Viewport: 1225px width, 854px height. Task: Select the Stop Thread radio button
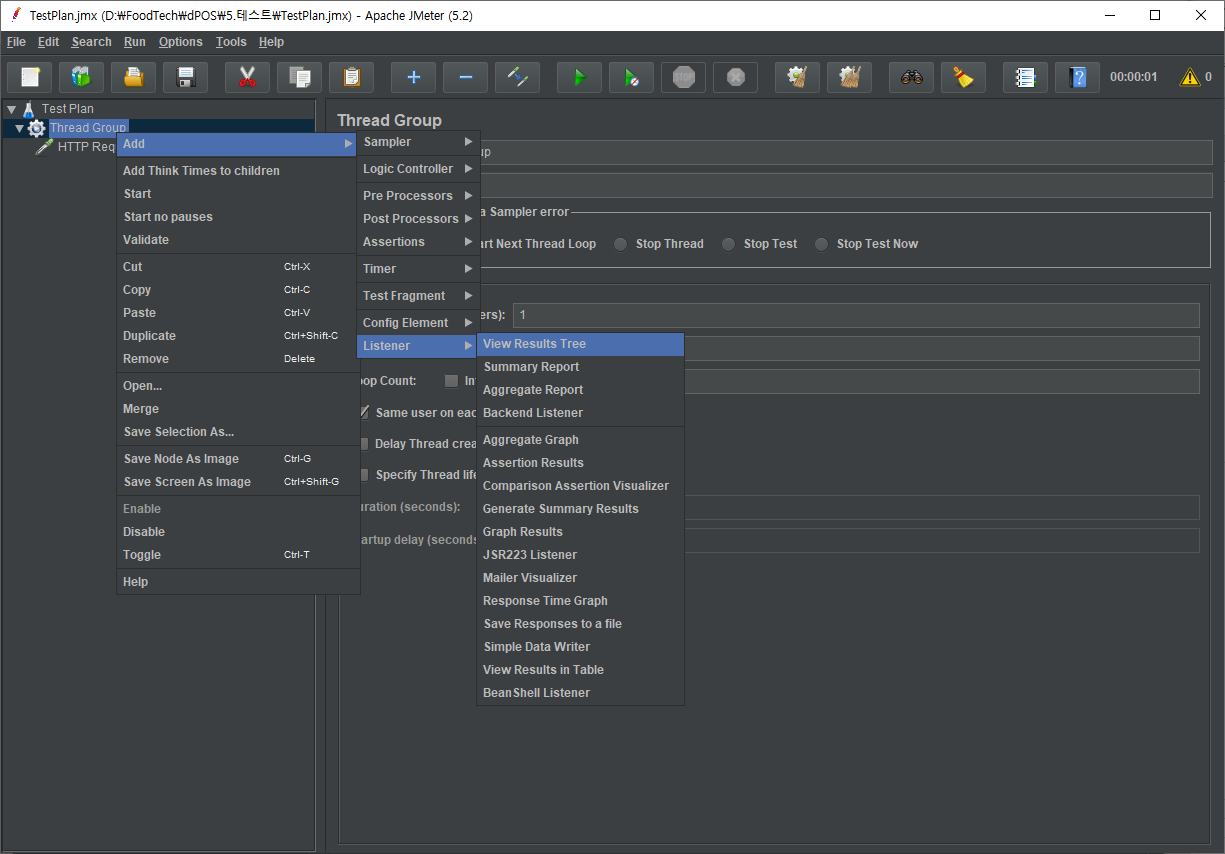(621, 244)
